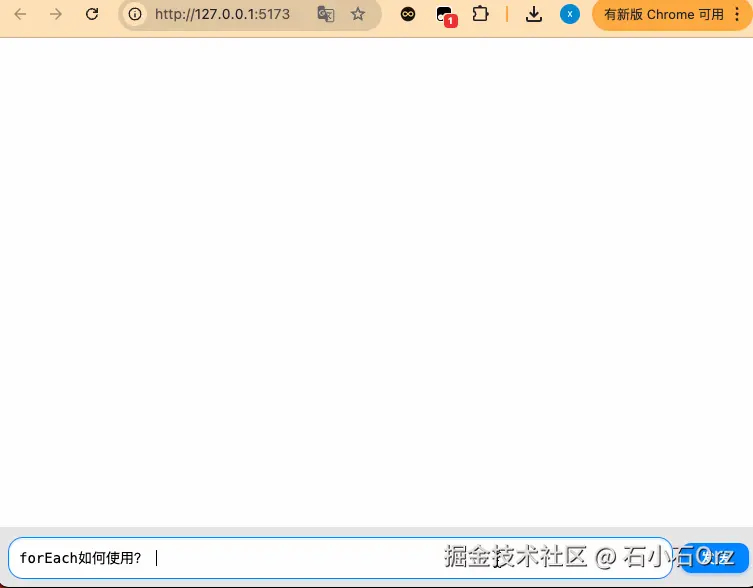The height and width of the screenshot is (588, 753).
Task: Click the blue send button beside input
Action: click(x=715, y=558)
